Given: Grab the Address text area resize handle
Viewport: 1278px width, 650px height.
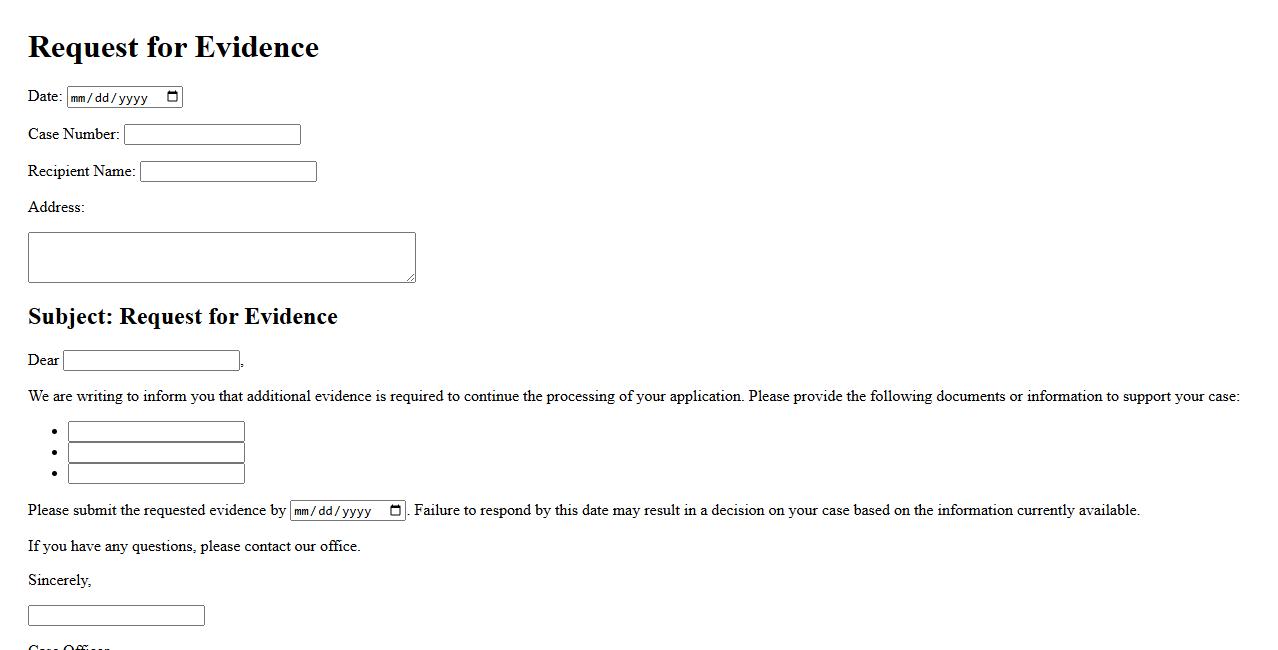Looking at the screenshot, I should (410, 277).
